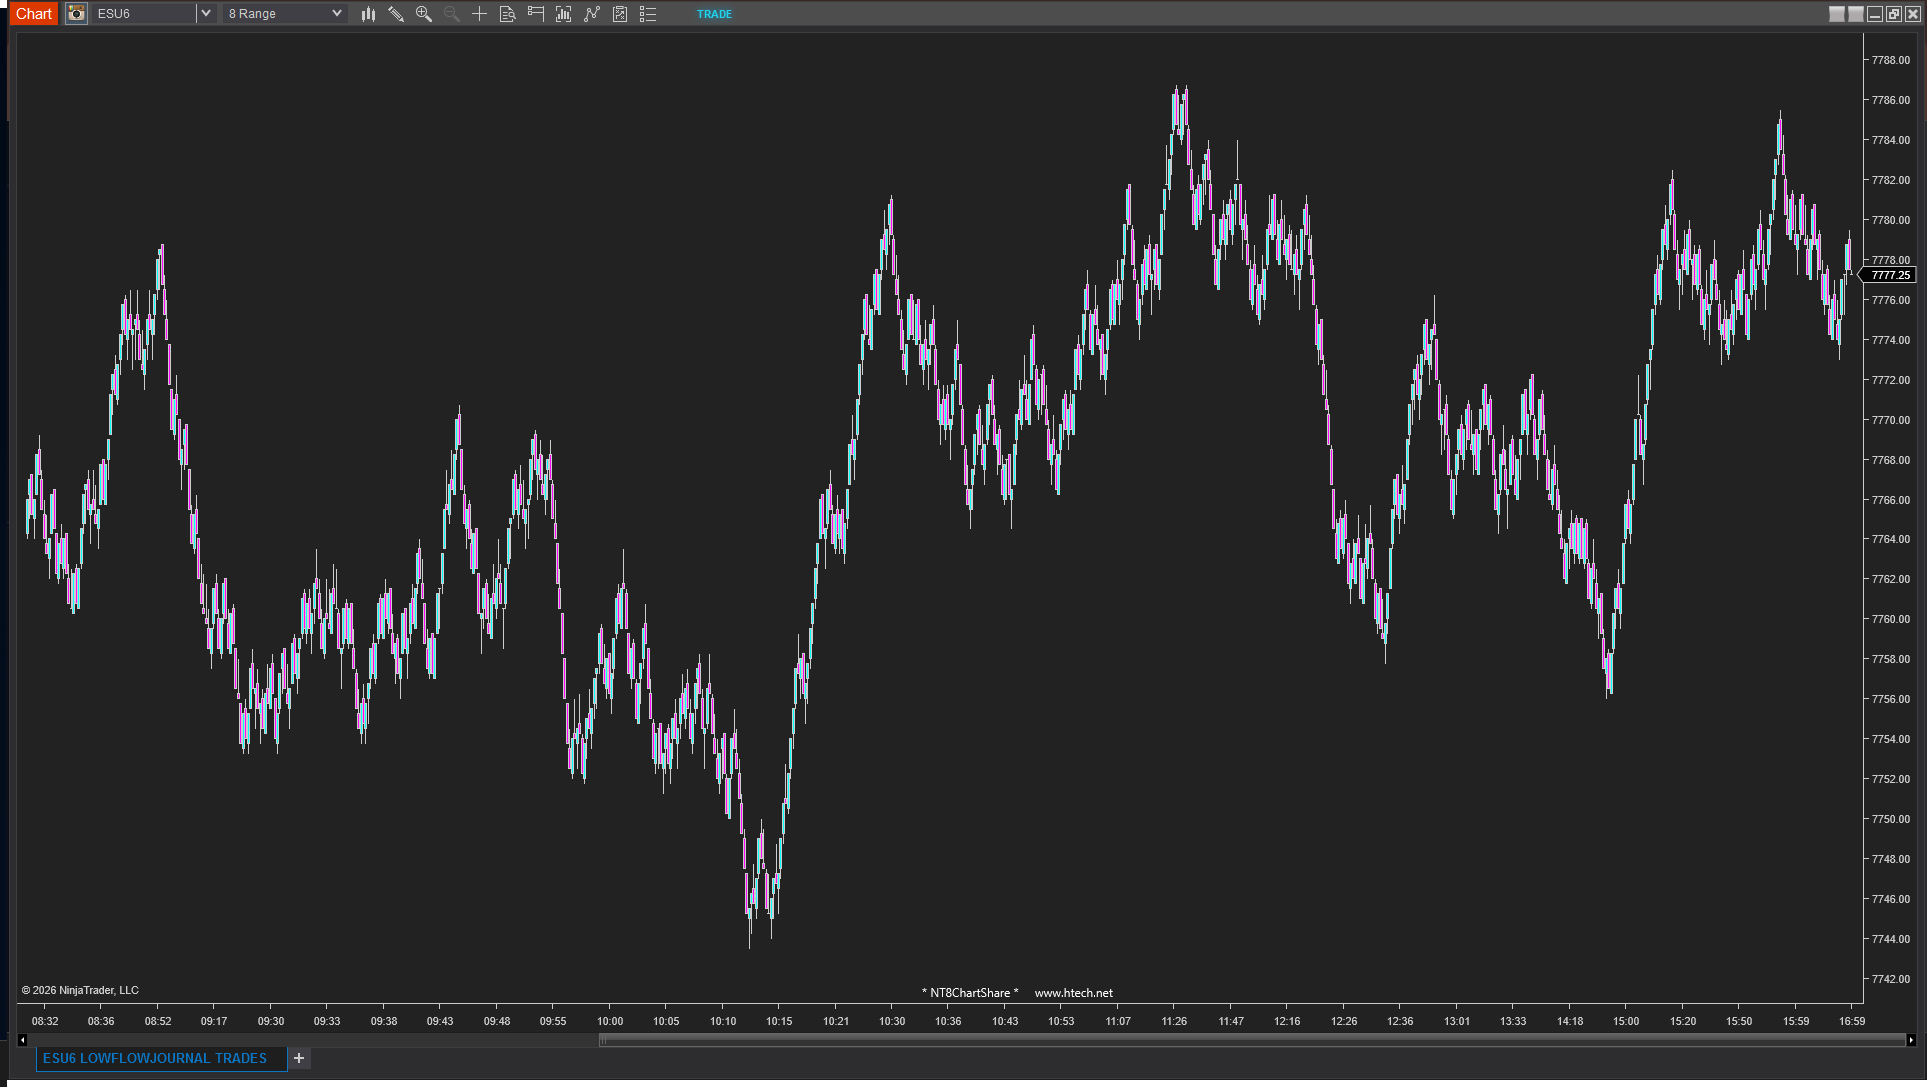Open the Indicators icon

(592, 14)
